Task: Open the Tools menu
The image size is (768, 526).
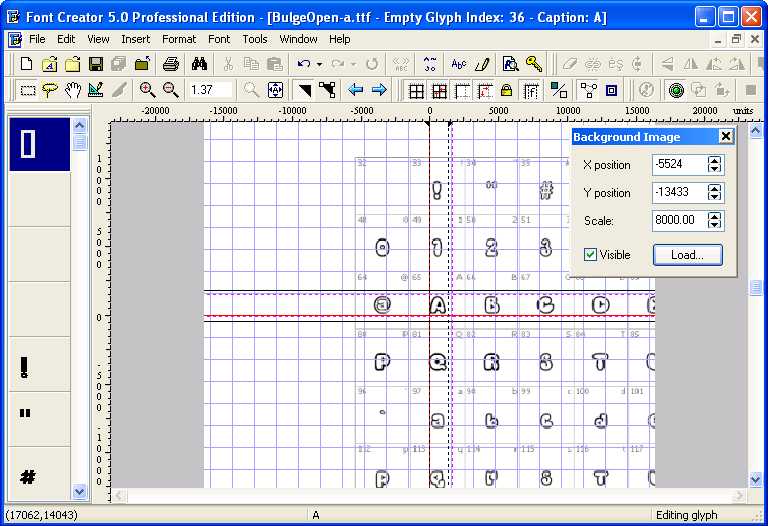Action: 255,39
